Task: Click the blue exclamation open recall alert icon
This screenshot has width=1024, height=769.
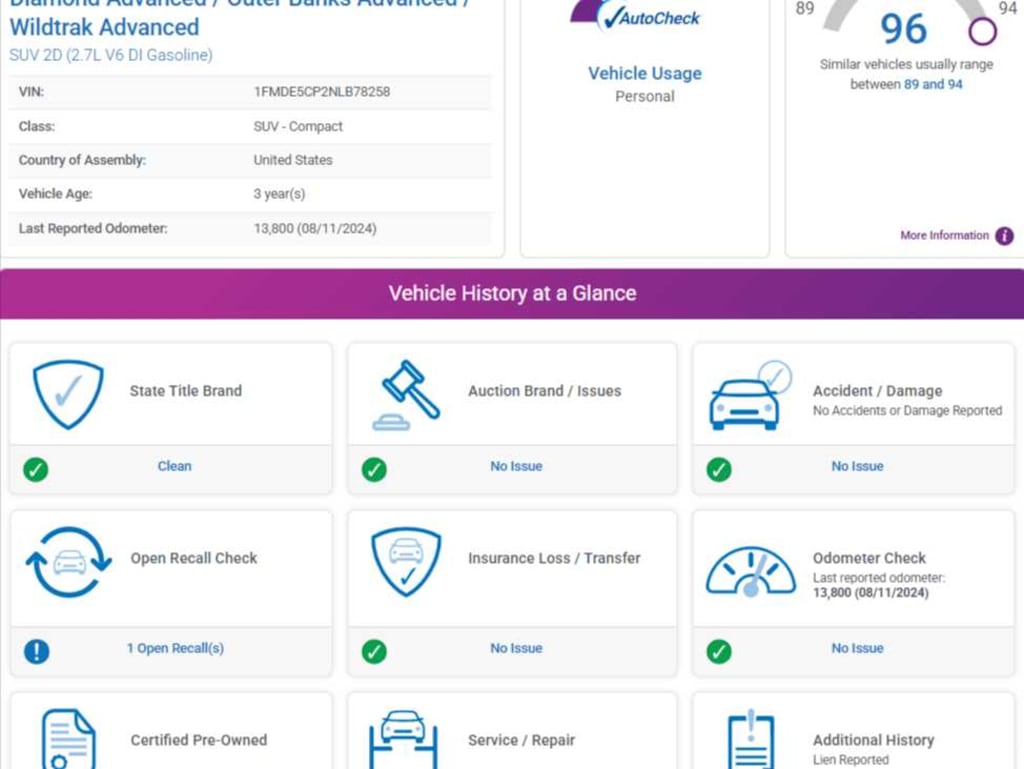Action: coord(37,651)
